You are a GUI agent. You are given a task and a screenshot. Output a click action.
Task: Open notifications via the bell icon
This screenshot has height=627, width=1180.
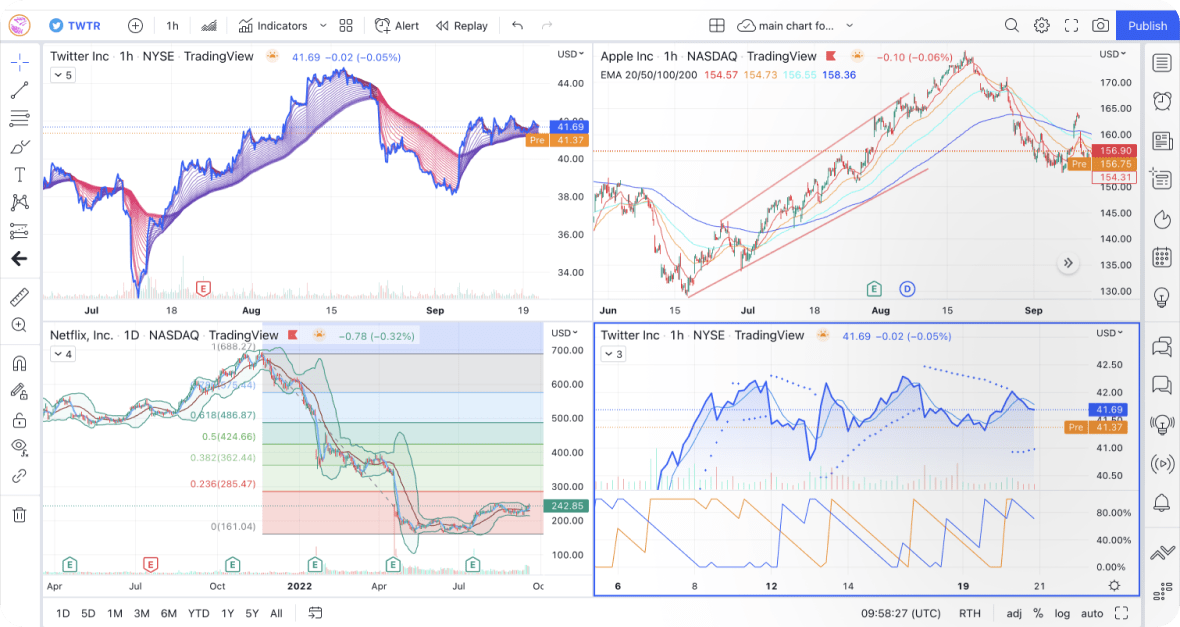click(1161, 501)
